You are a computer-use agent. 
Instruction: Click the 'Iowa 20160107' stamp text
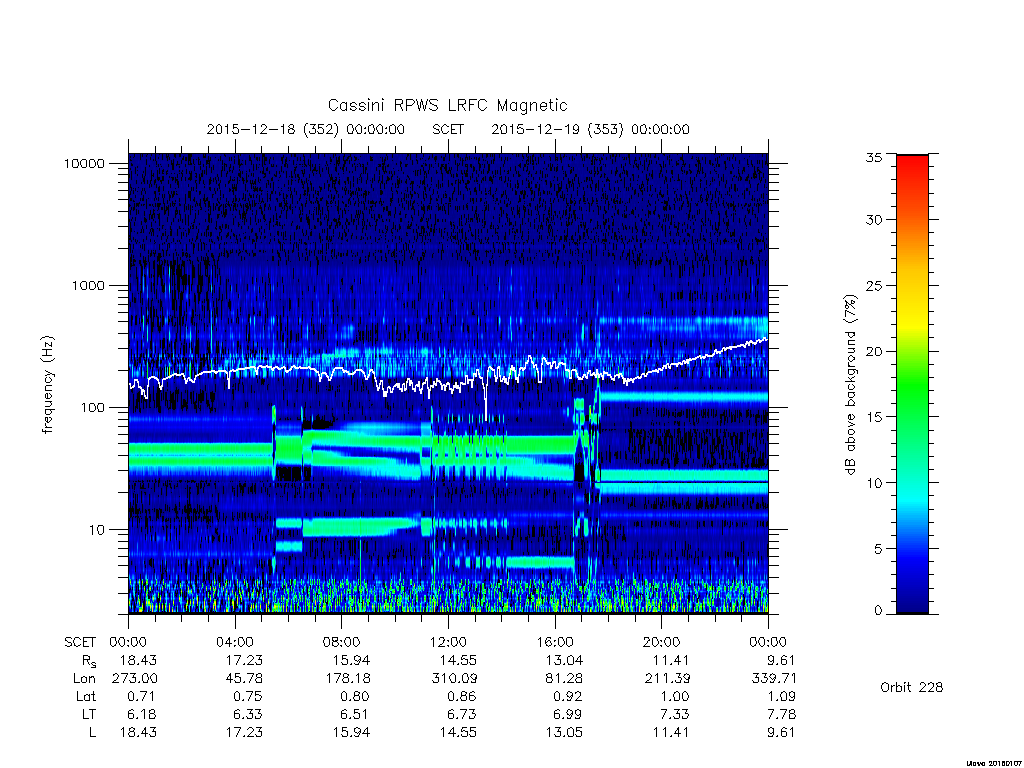point(995,763)
